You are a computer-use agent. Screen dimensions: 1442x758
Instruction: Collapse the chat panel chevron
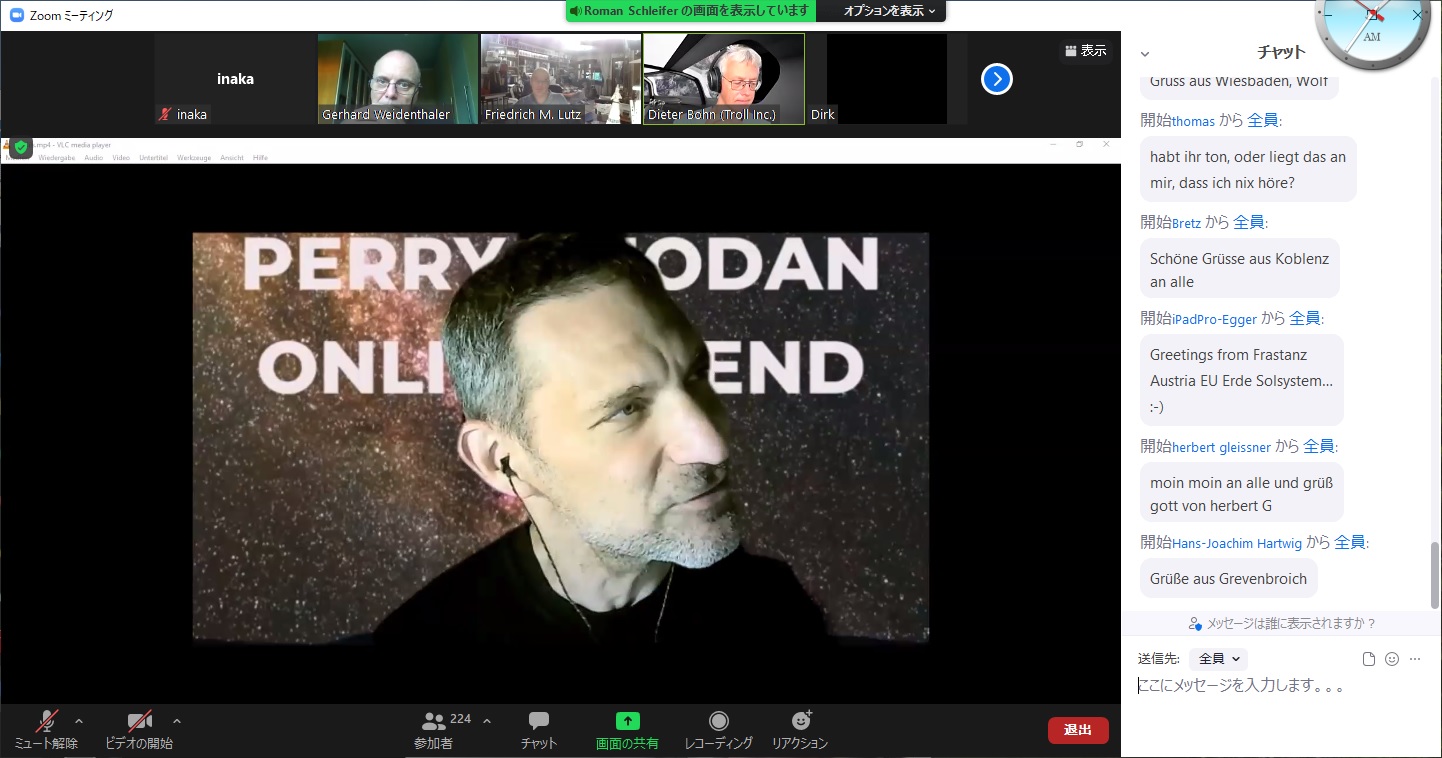[x=1145, y=54]
